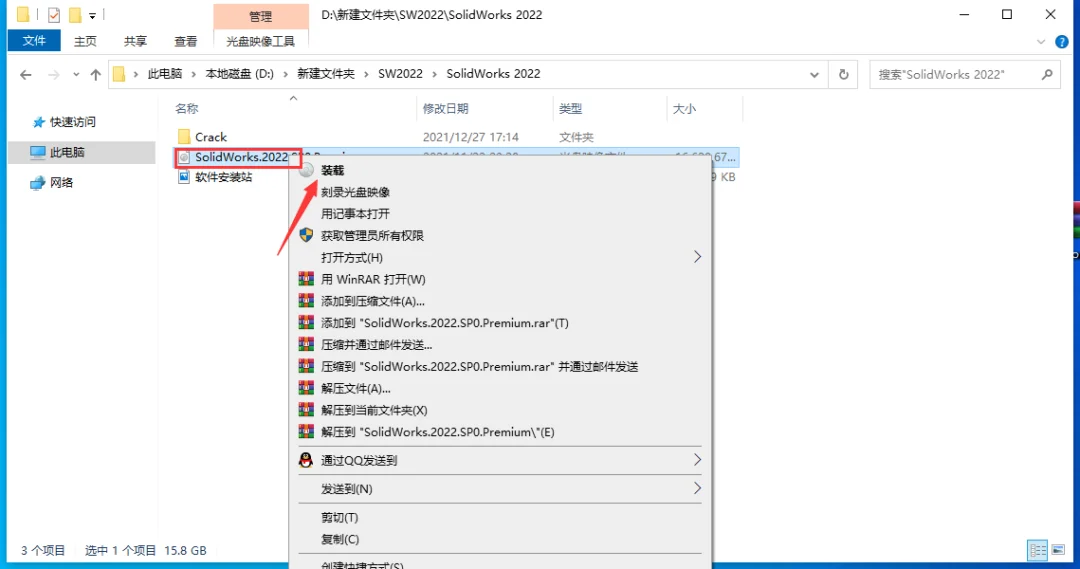
Task: Click WinRAR icon next to 解压到当前文件夹(X)
Action: pos(307,410)
